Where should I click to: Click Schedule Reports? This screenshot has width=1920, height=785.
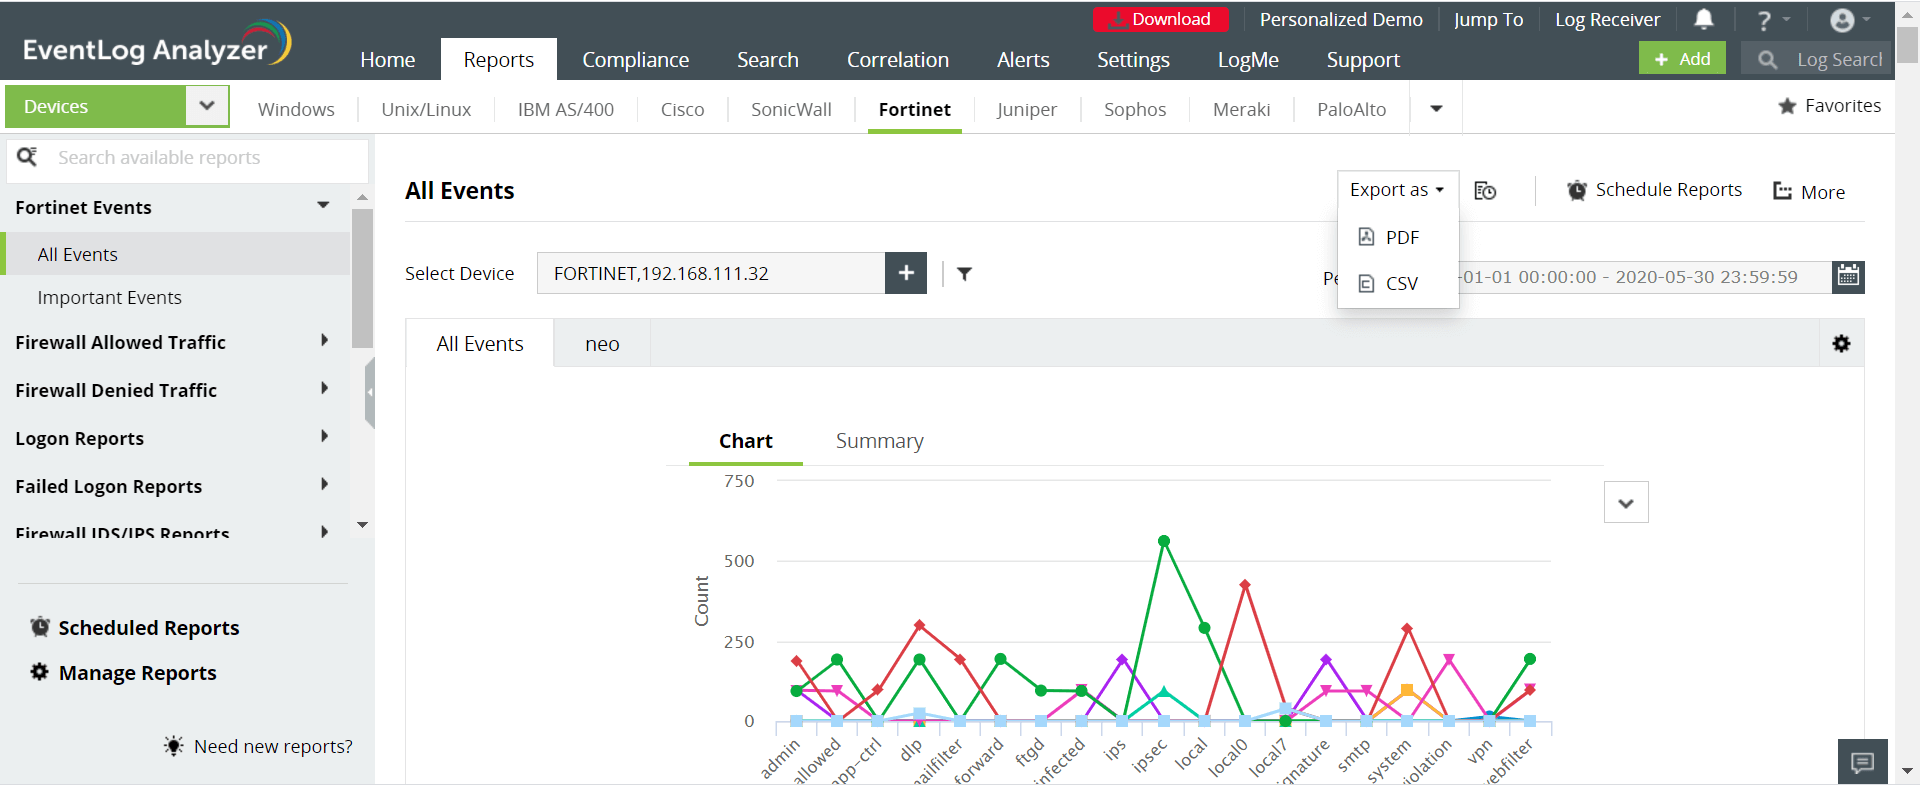pyautogui.click(x=1655, y=190)
